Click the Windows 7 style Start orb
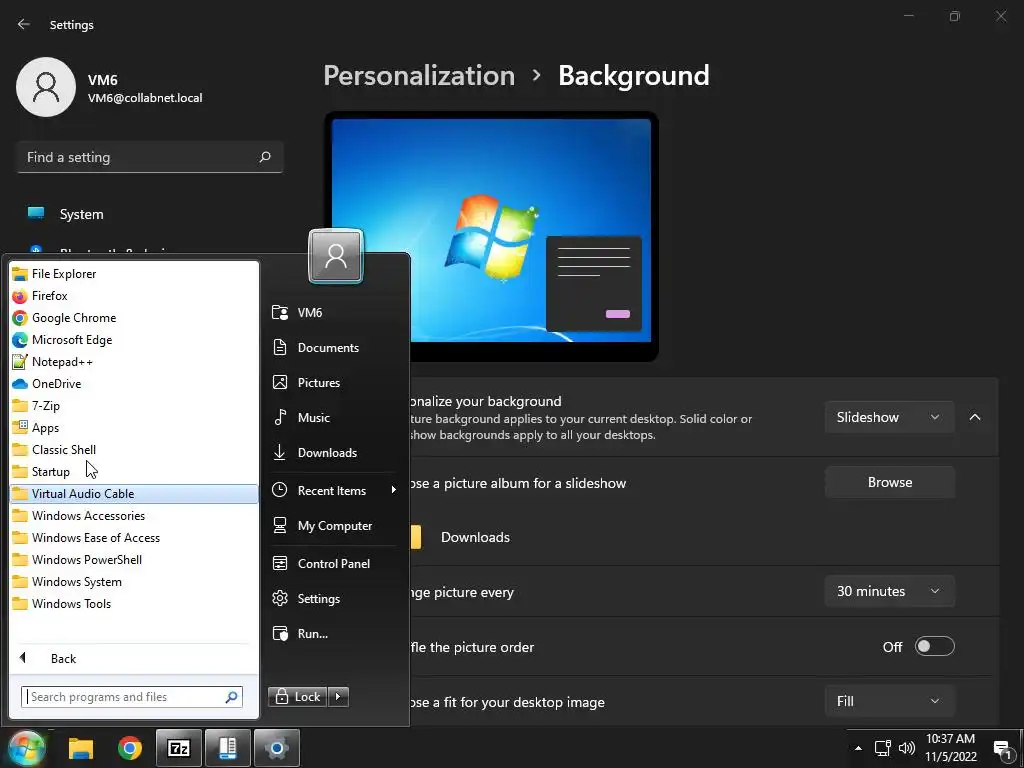This screenshot has height=768, width=1024. tap(25, 748)
